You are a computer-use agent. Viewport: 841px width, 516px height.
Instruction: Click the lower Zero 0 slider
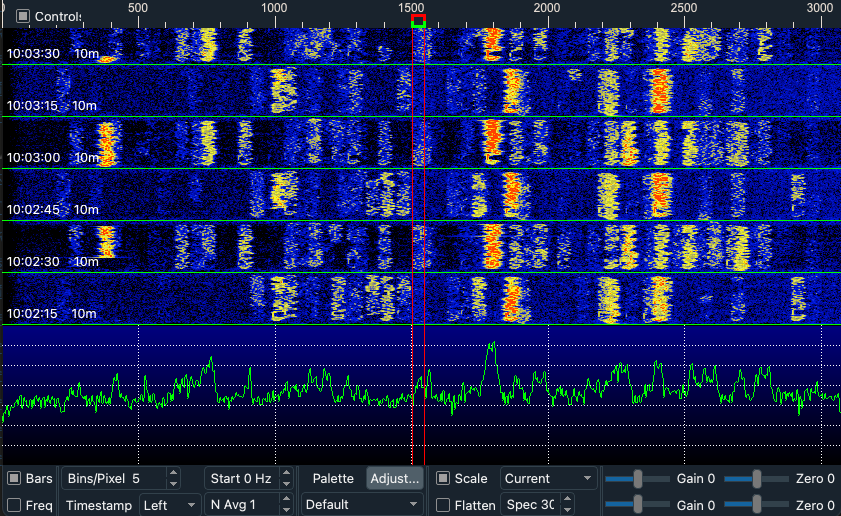(x=756, y=504)
